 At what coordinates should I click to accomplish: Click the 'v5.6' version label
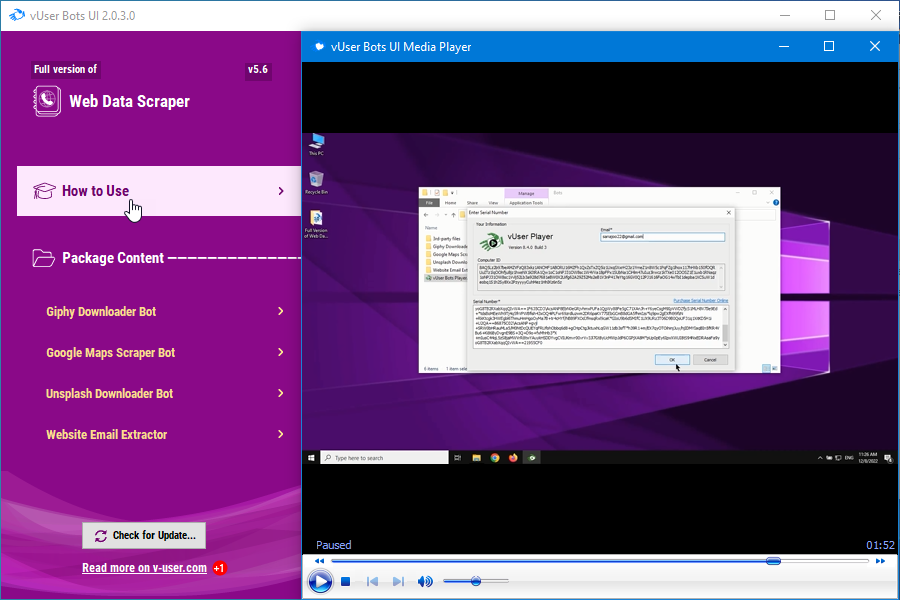(258, 69)
